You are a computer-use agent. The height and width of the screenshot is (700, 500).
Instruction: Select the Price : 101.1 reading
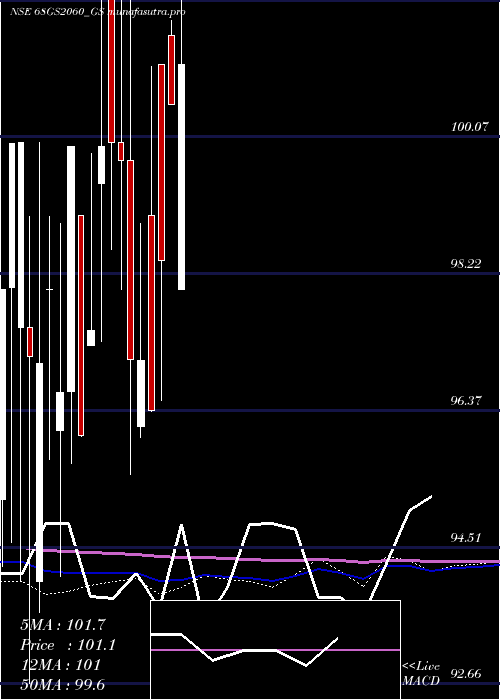coord(68,645)
